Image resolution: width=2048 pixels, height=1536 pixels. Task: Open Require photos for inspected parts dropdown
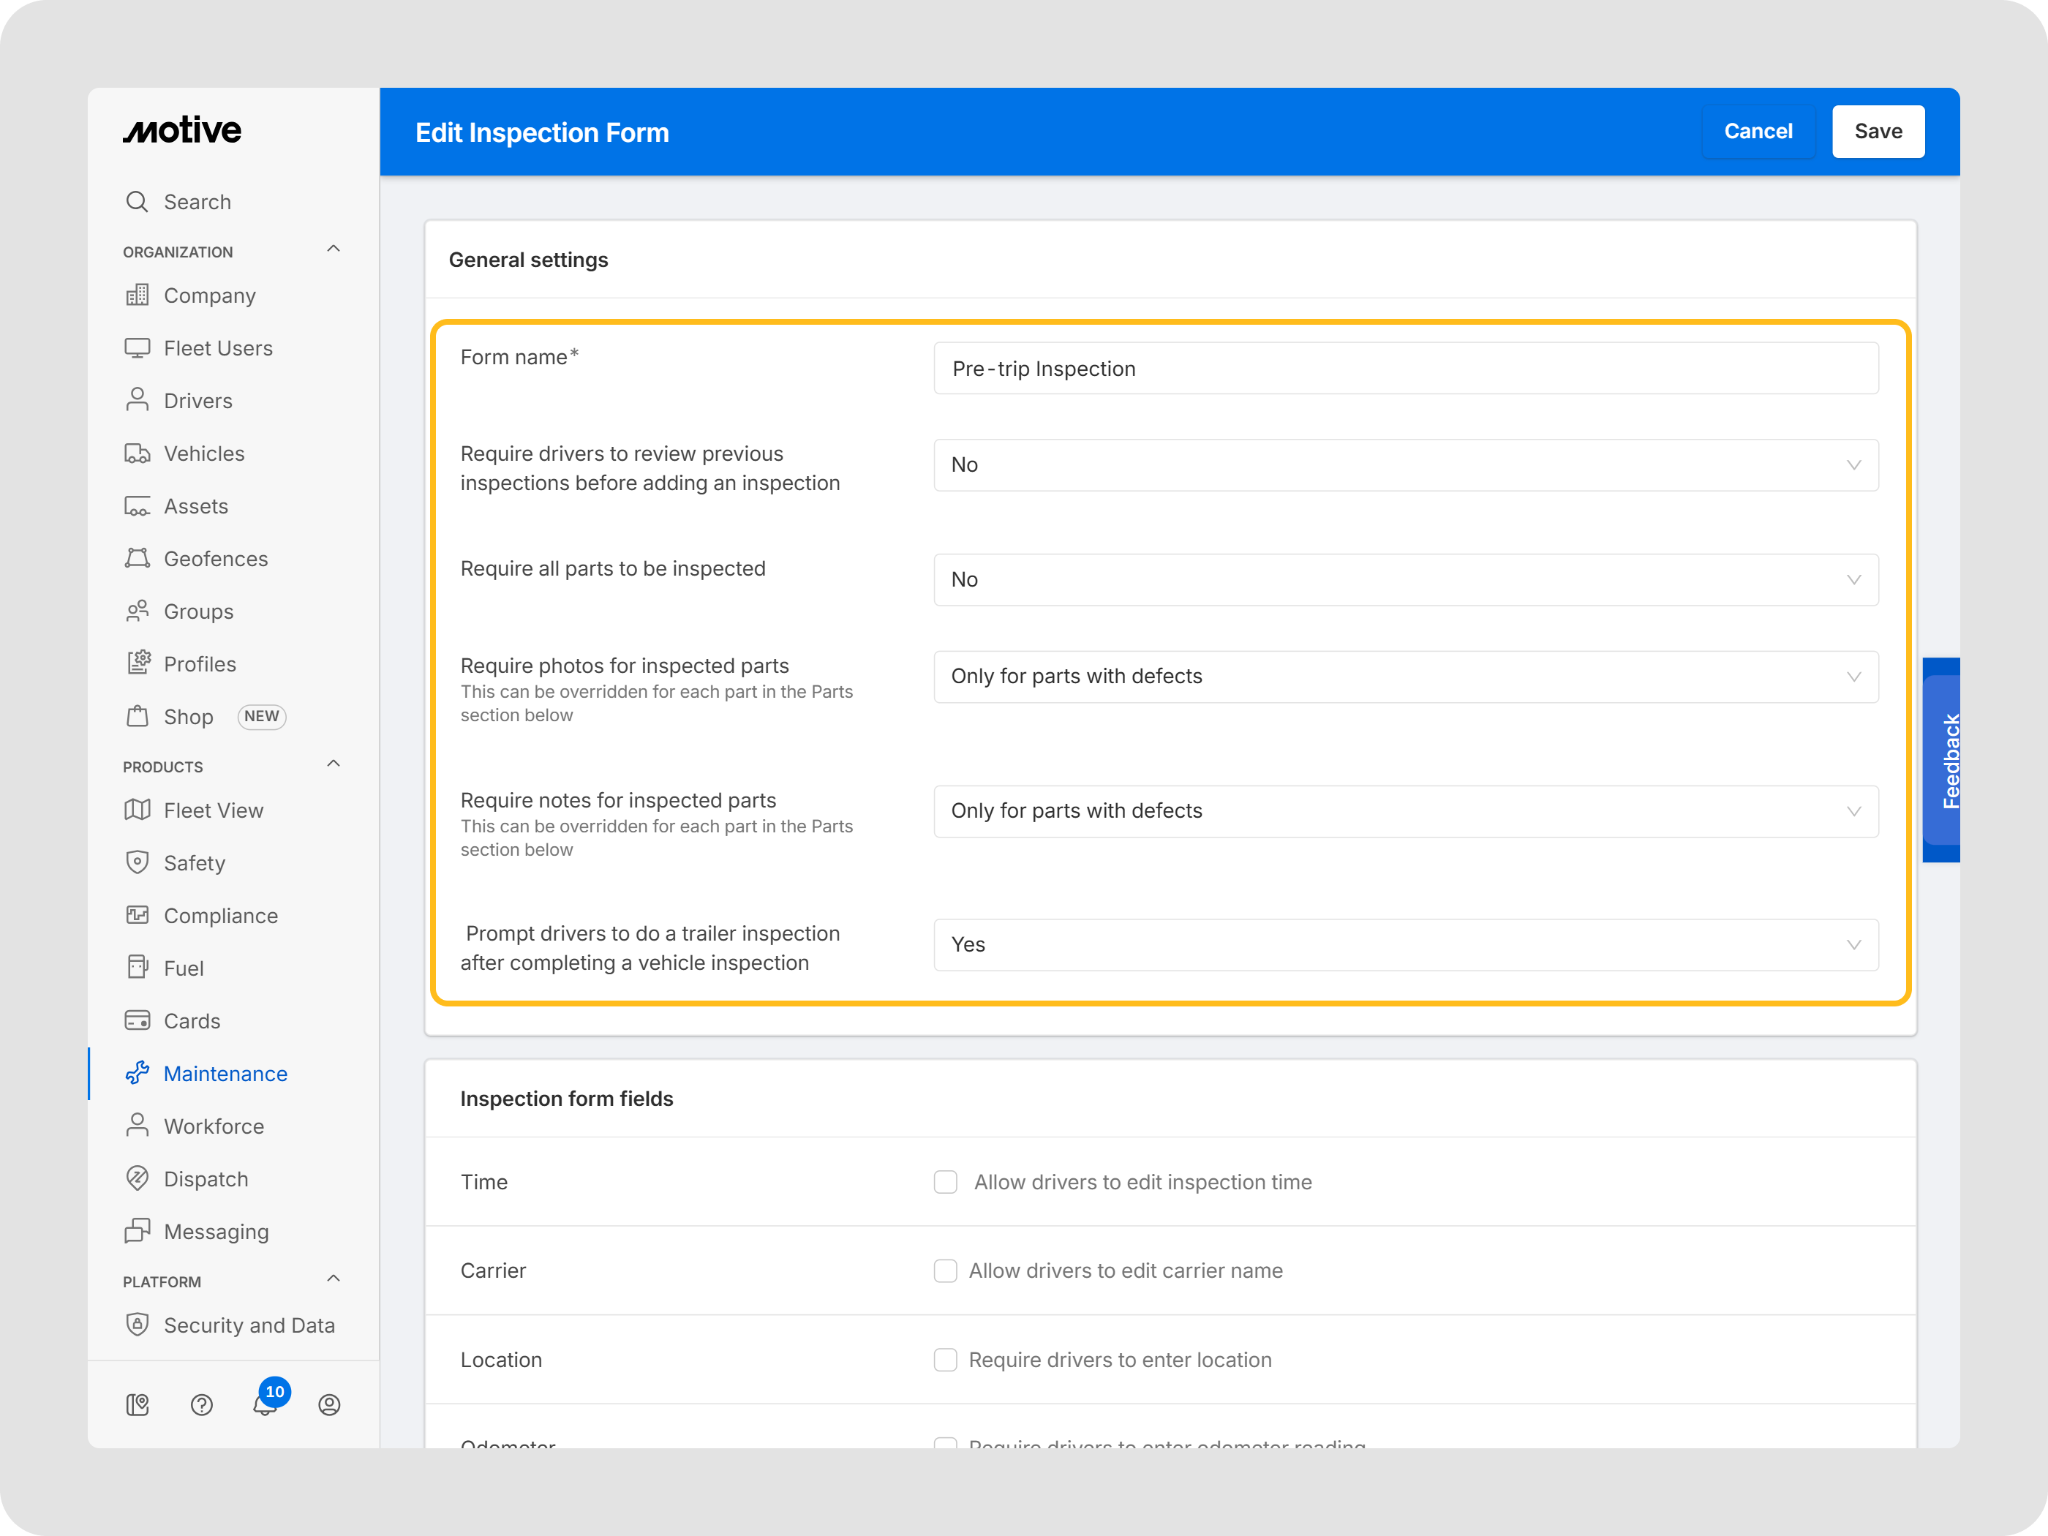click(1405, 677)
